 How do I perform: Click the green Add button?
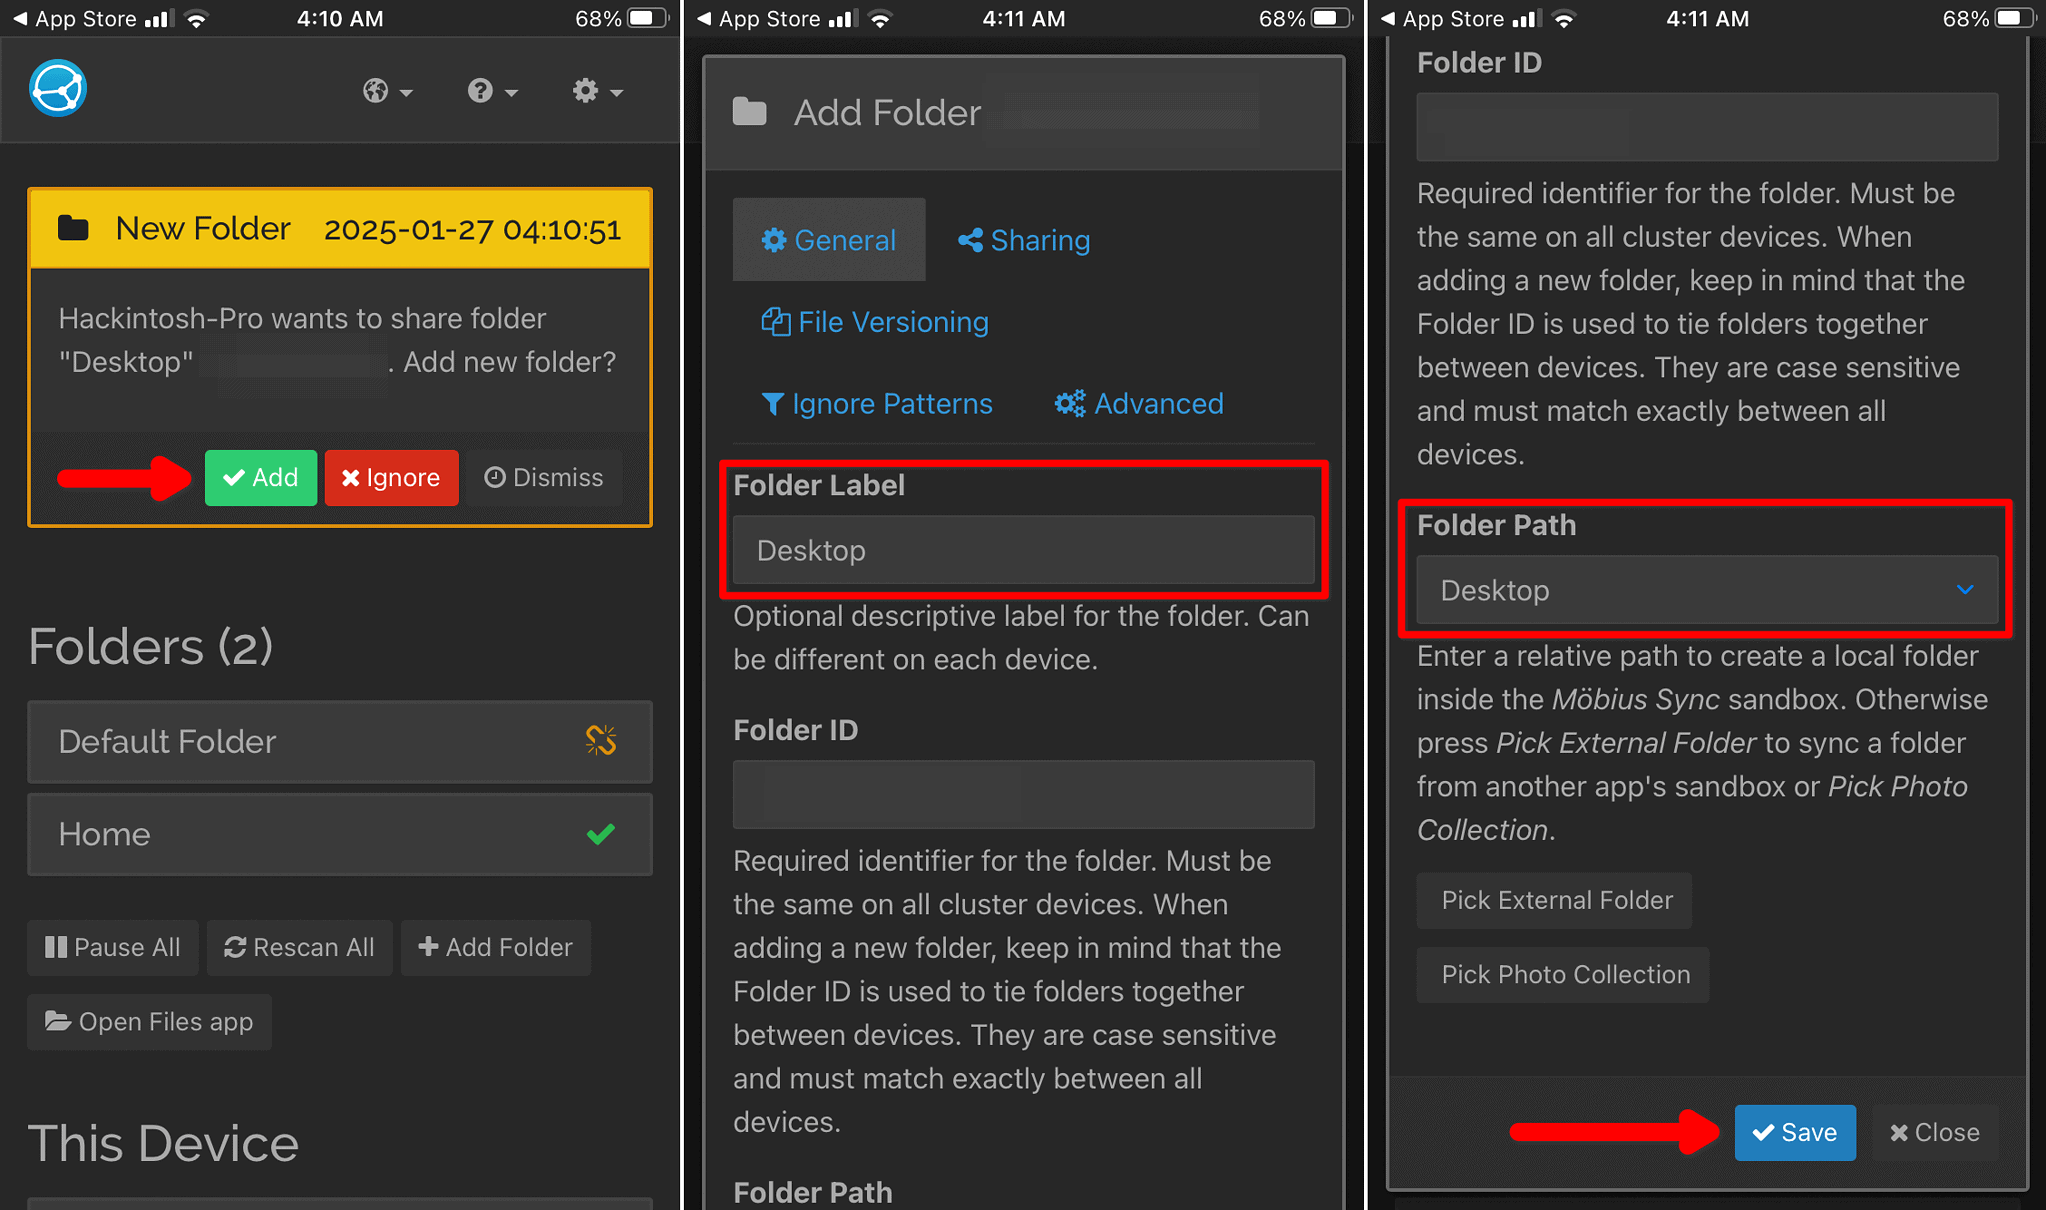click(260, 477)
